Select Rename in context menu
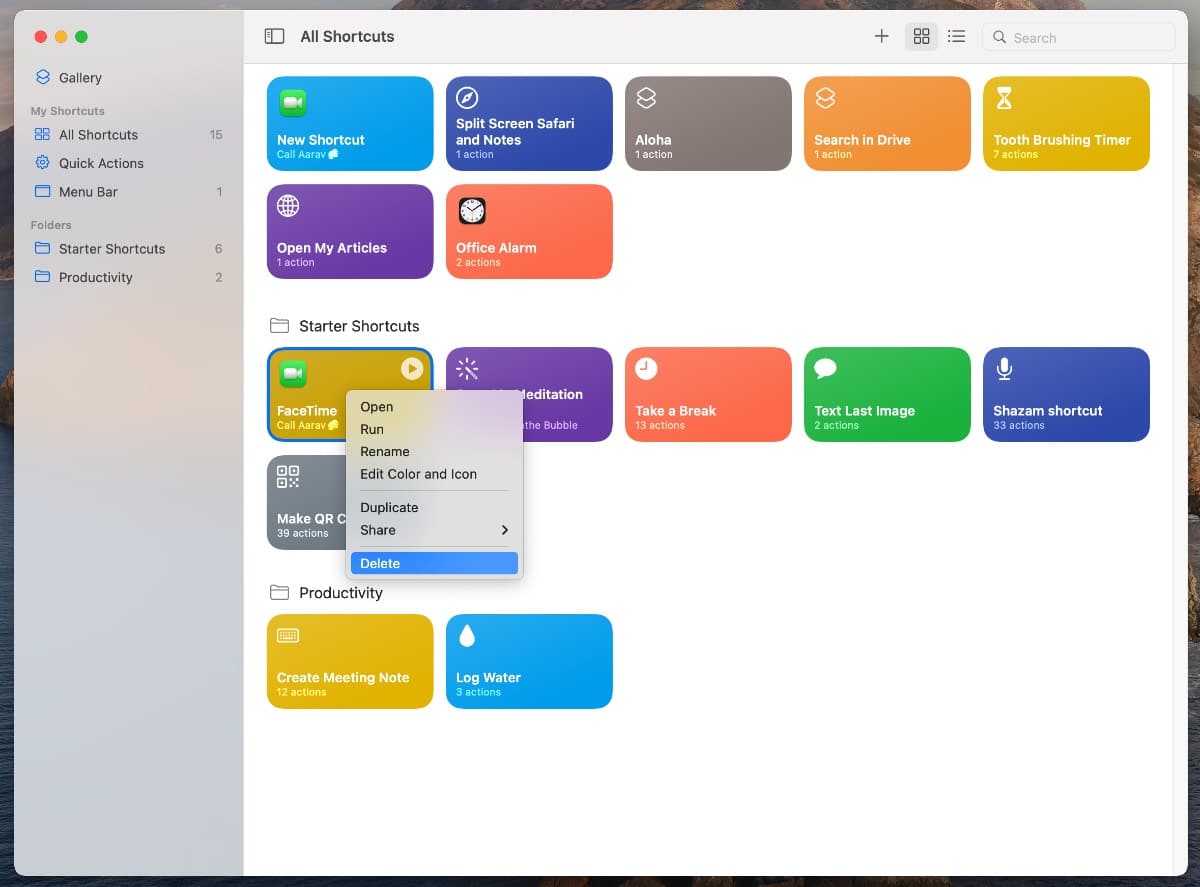 [385, 452]
